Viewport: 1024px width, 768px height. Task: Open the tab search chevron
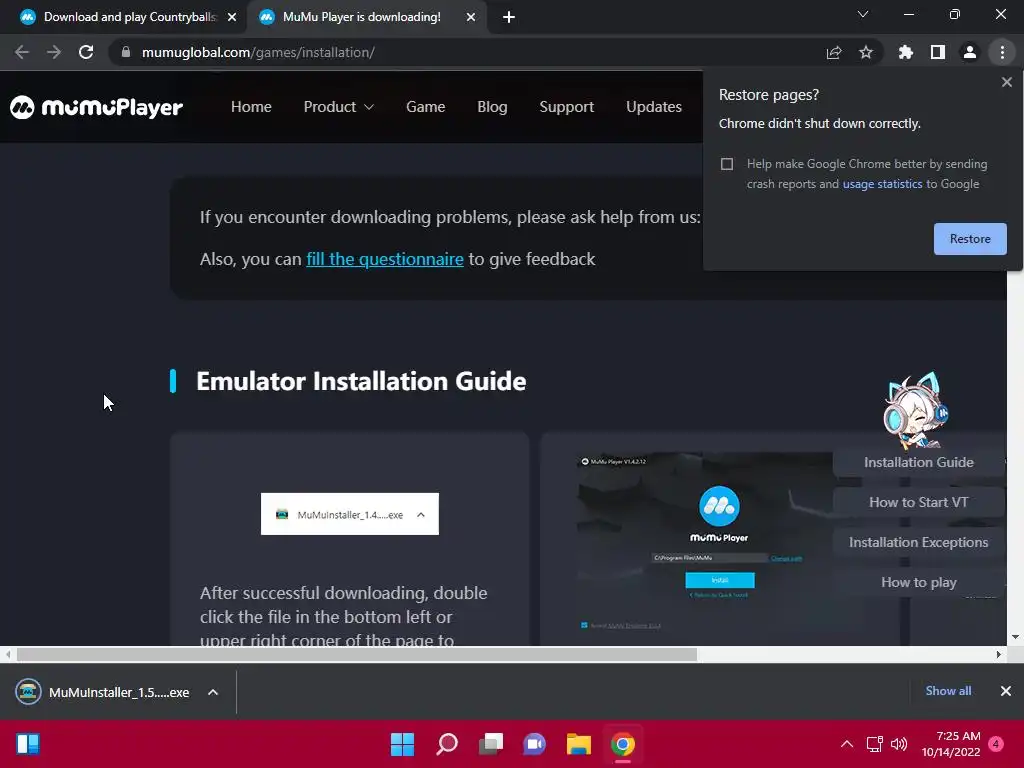863,14
